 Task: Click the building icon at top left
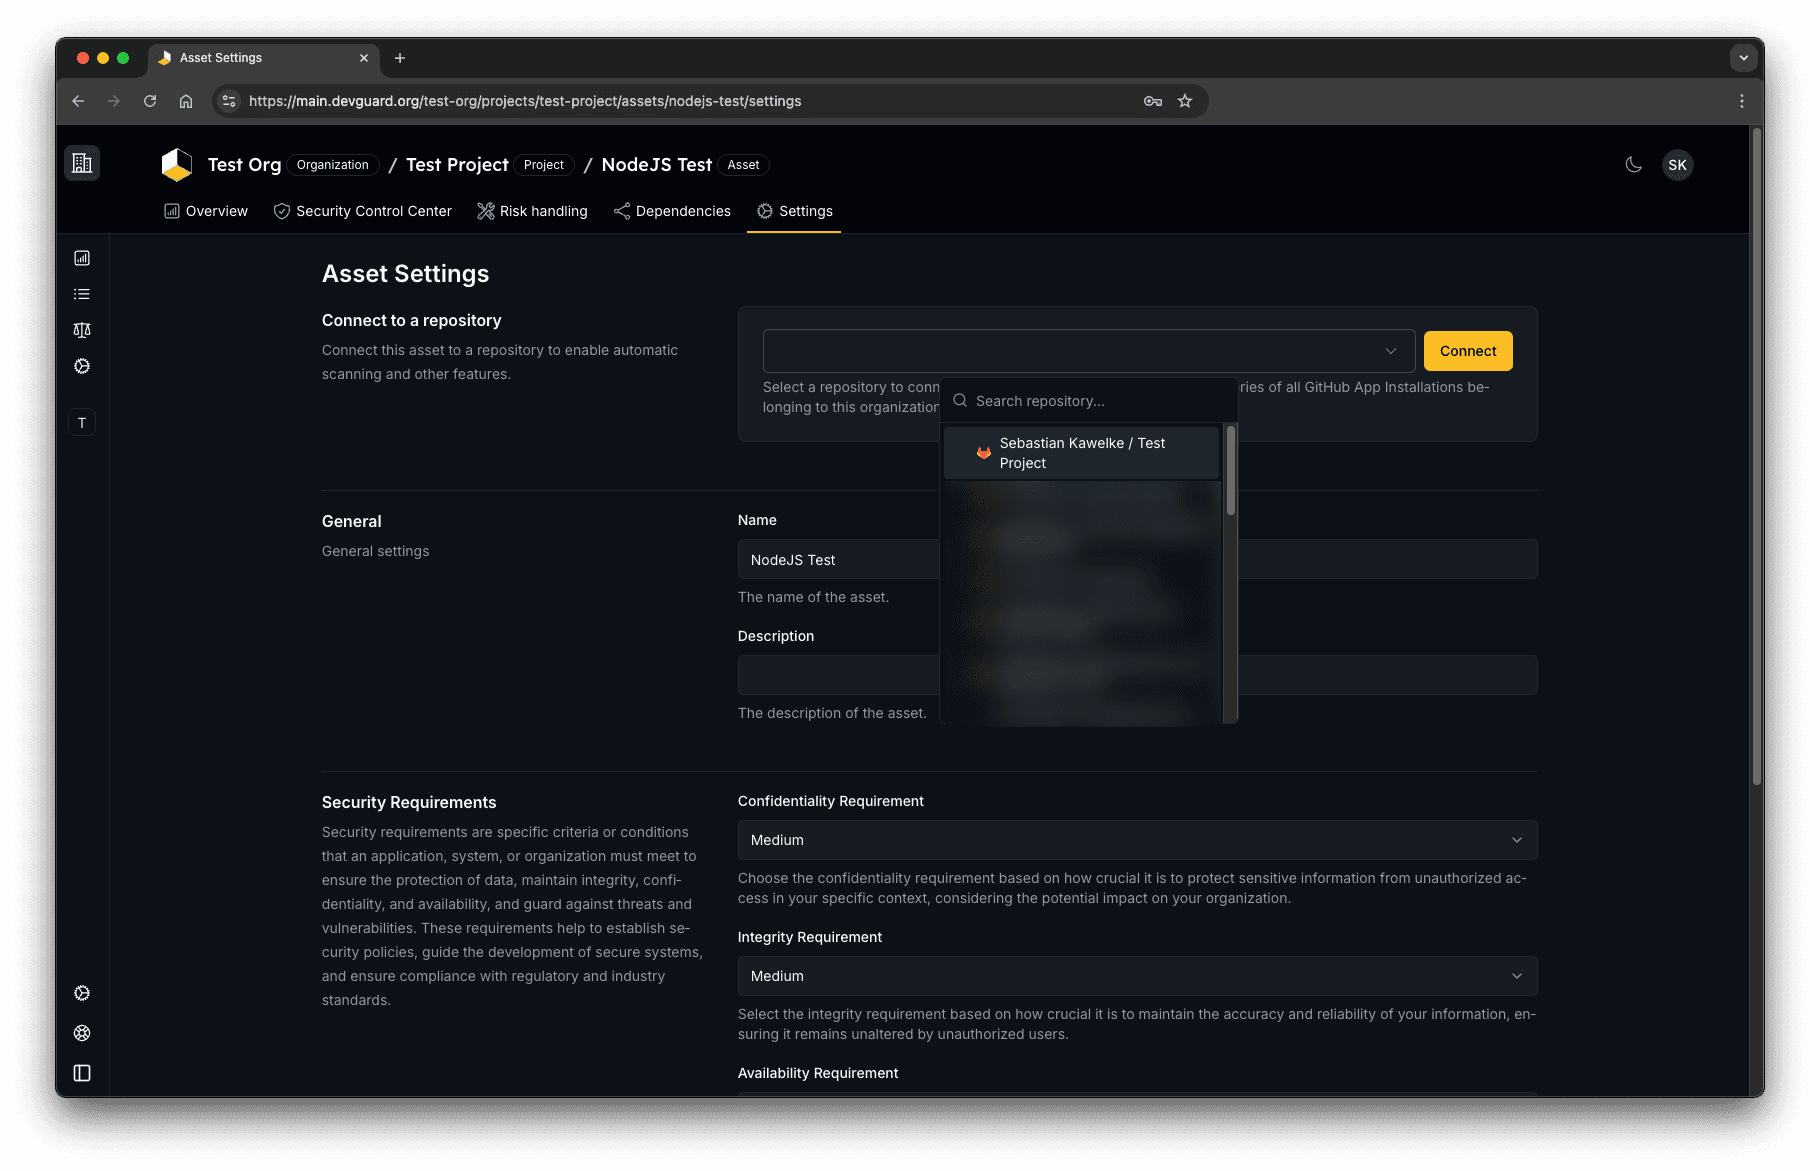click(x=82, y=162)
